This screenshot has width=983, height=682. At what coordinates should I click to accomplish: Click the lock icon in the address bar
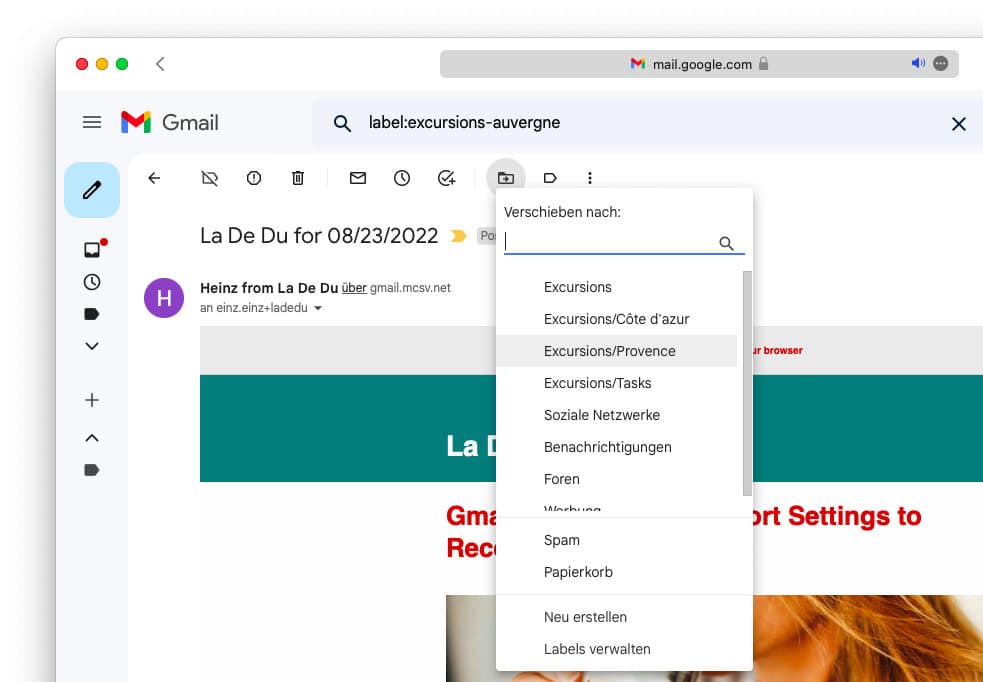(763, 63)
